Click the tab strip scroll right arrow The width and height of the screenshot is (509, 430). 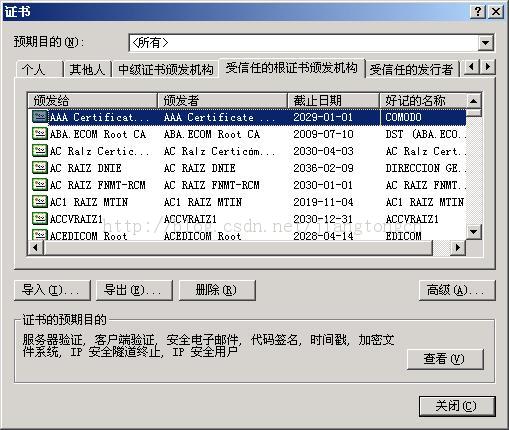pos(488,67)
